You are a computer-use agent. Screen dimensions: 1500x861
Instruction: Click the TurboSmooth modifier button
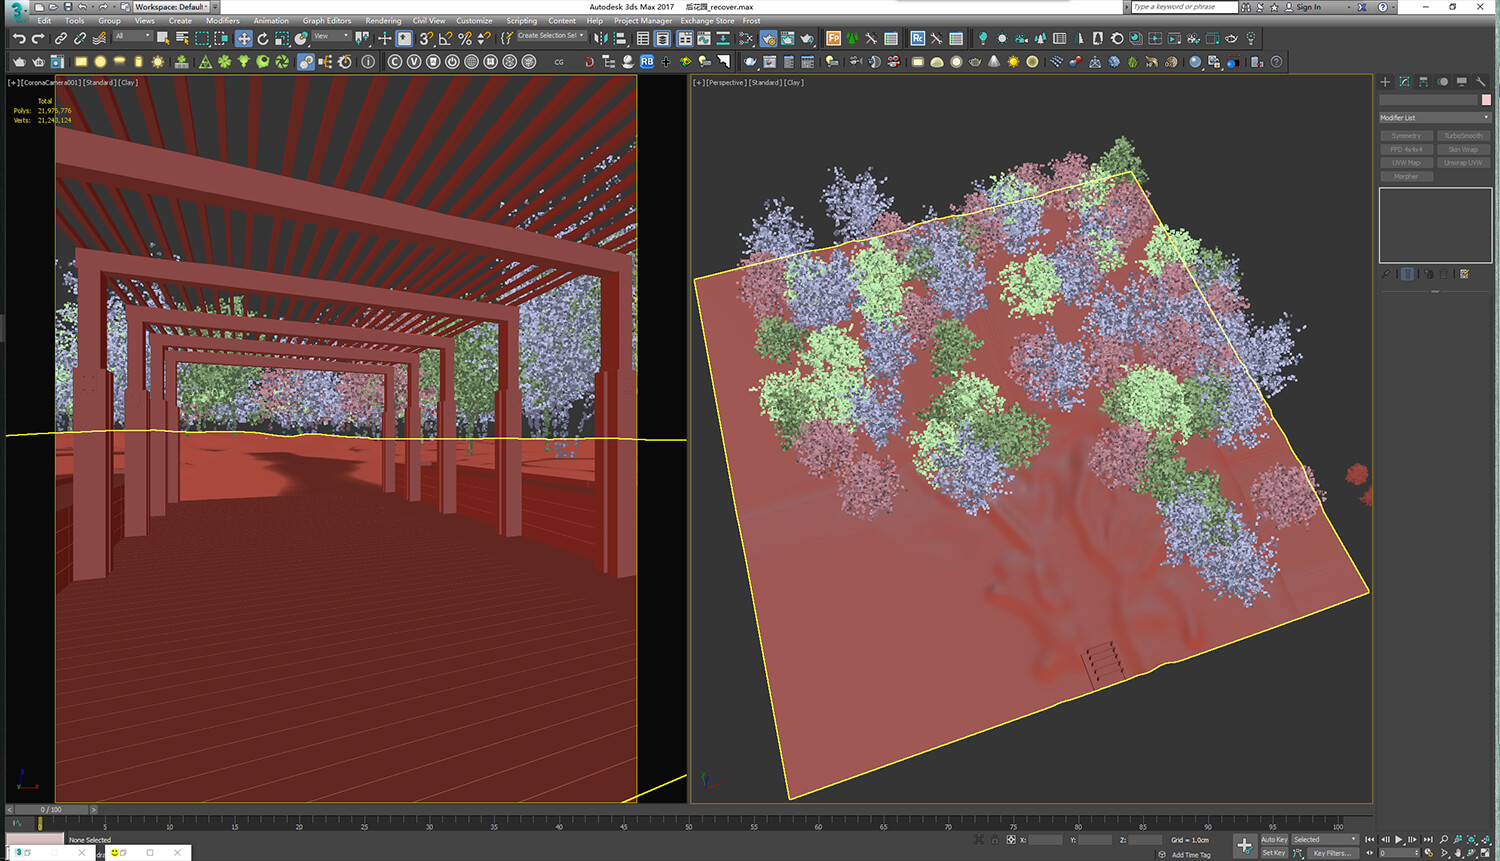(1463, 136)
